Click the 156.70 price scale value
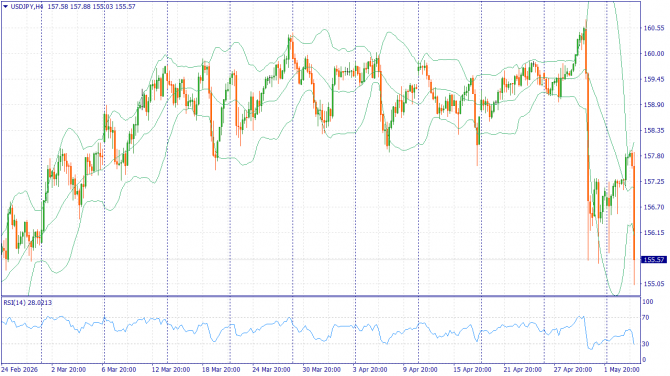670x376 pixels. [653, 207]
